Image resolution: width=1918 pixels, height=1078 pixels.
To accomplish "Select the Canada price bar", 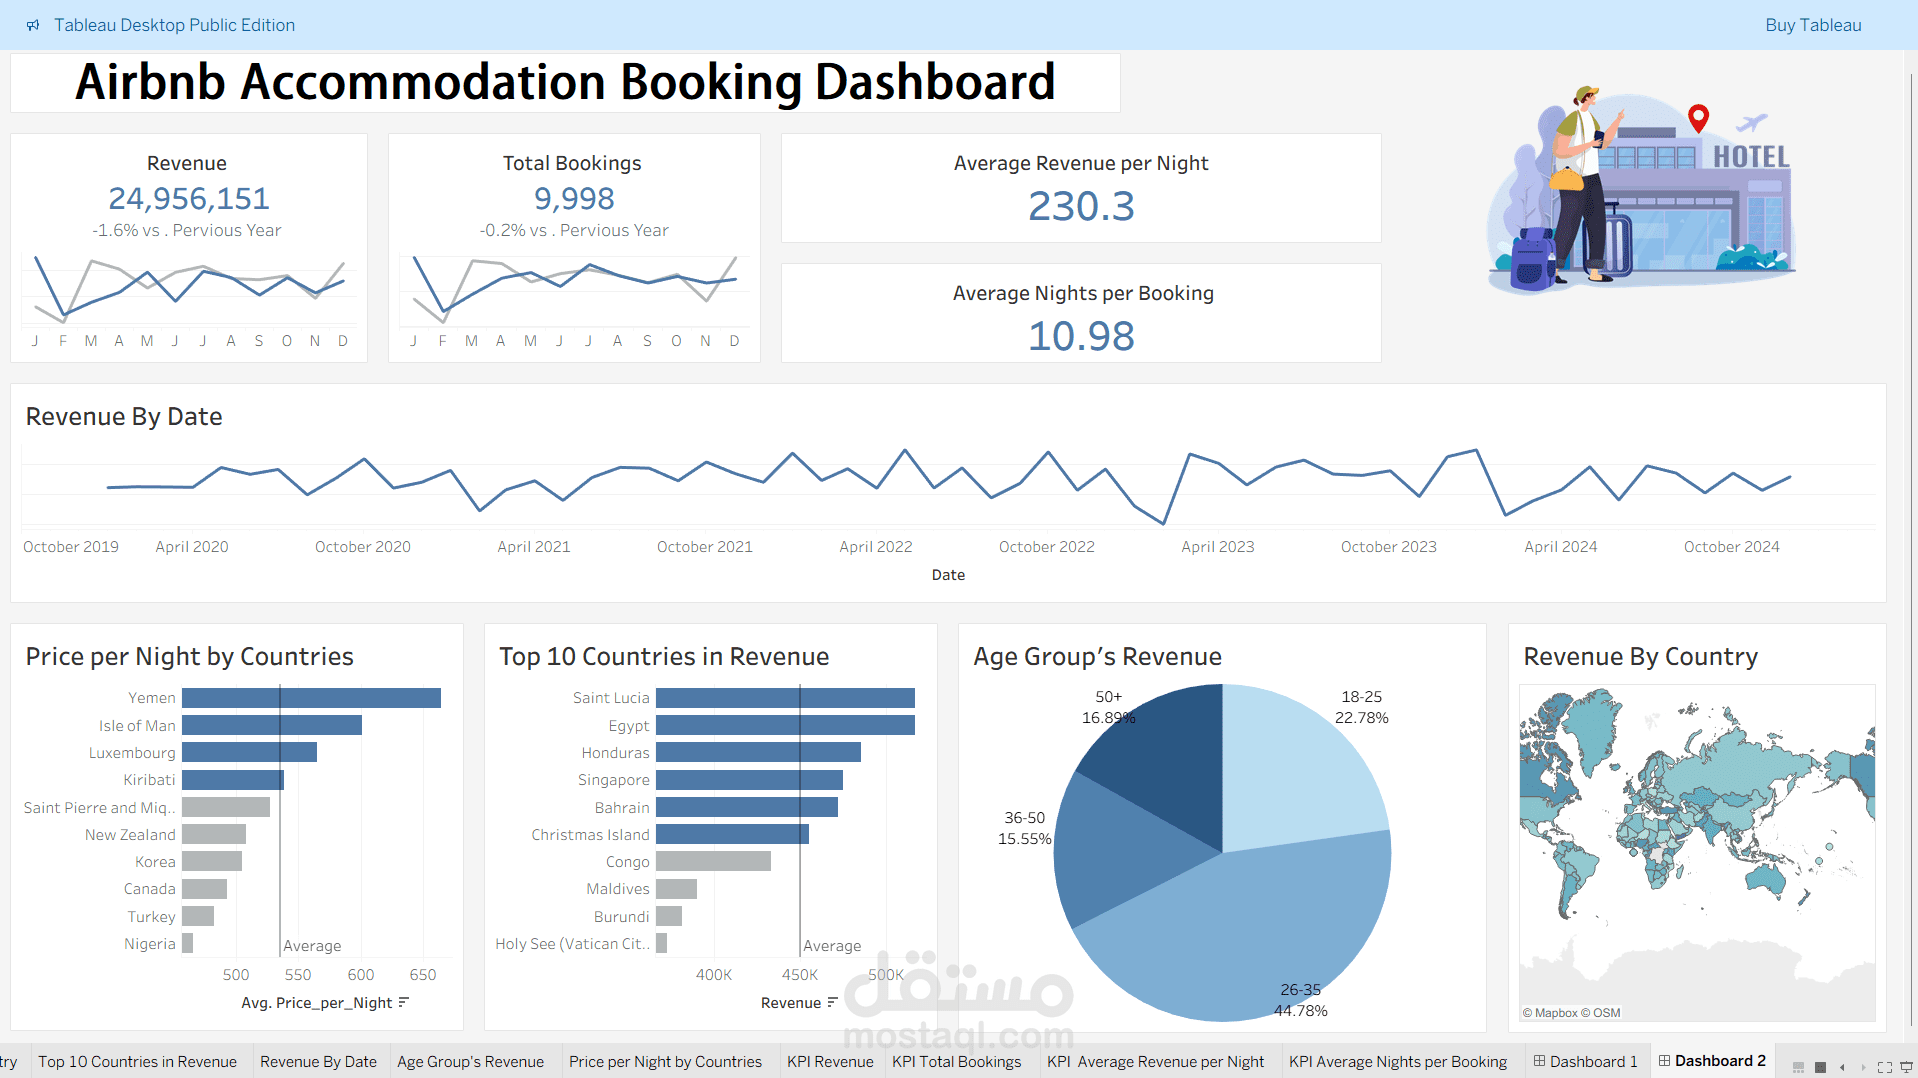I will tap(204, 889).
